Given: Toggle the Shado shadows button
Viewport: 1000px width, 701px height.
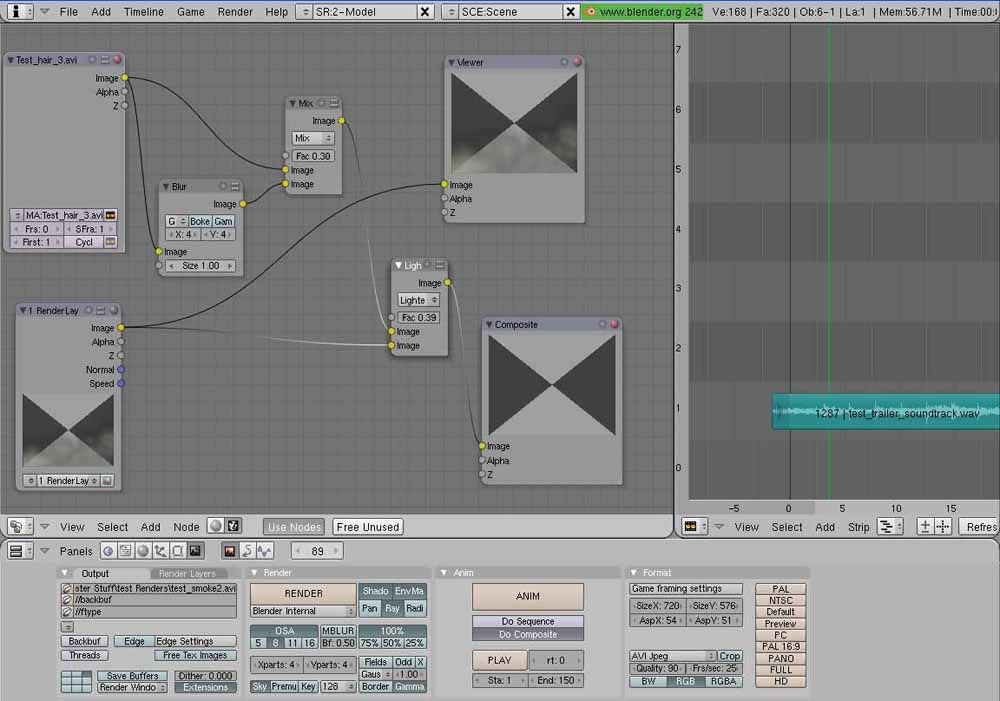Looking at the screenshot, I should [375, 591].
